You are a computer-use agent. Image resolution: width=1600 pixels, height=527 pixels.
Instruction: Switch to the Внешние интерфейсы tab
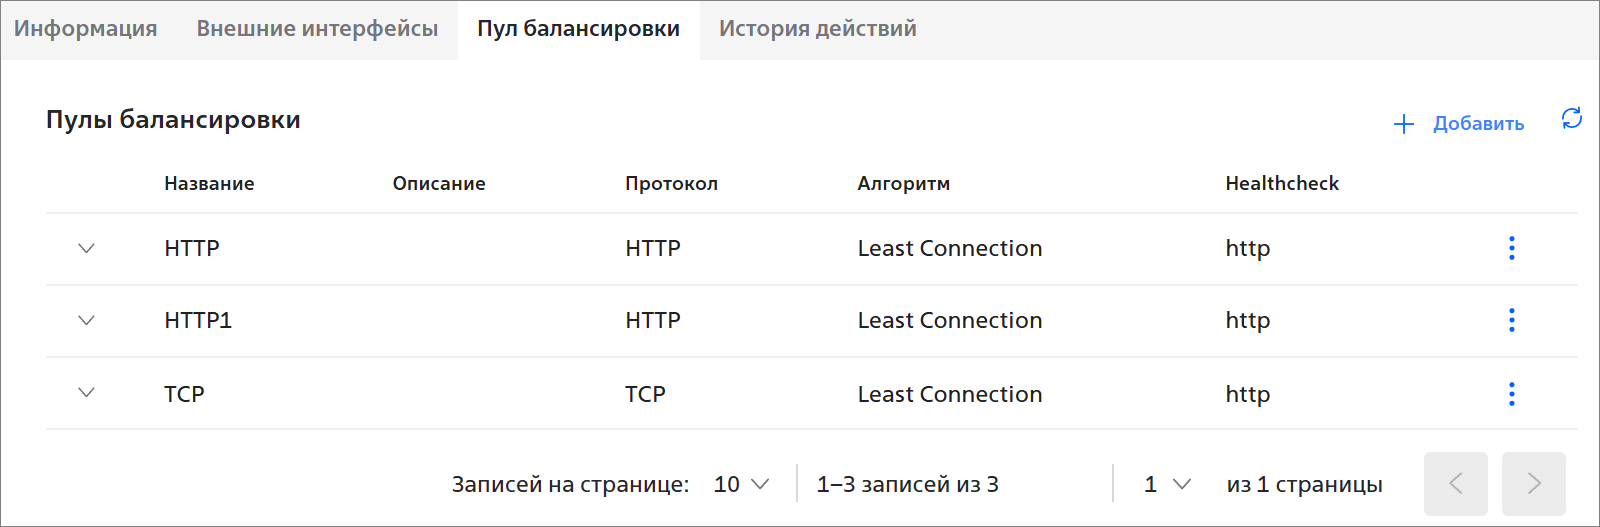tap(317, 29)
